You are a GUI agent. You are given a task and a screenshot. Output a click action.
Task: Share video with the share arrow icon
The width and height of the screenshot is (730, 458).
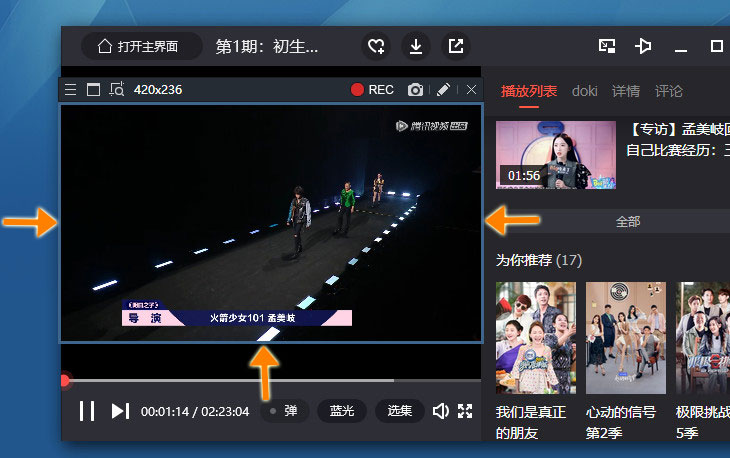[x=456, y=46]
